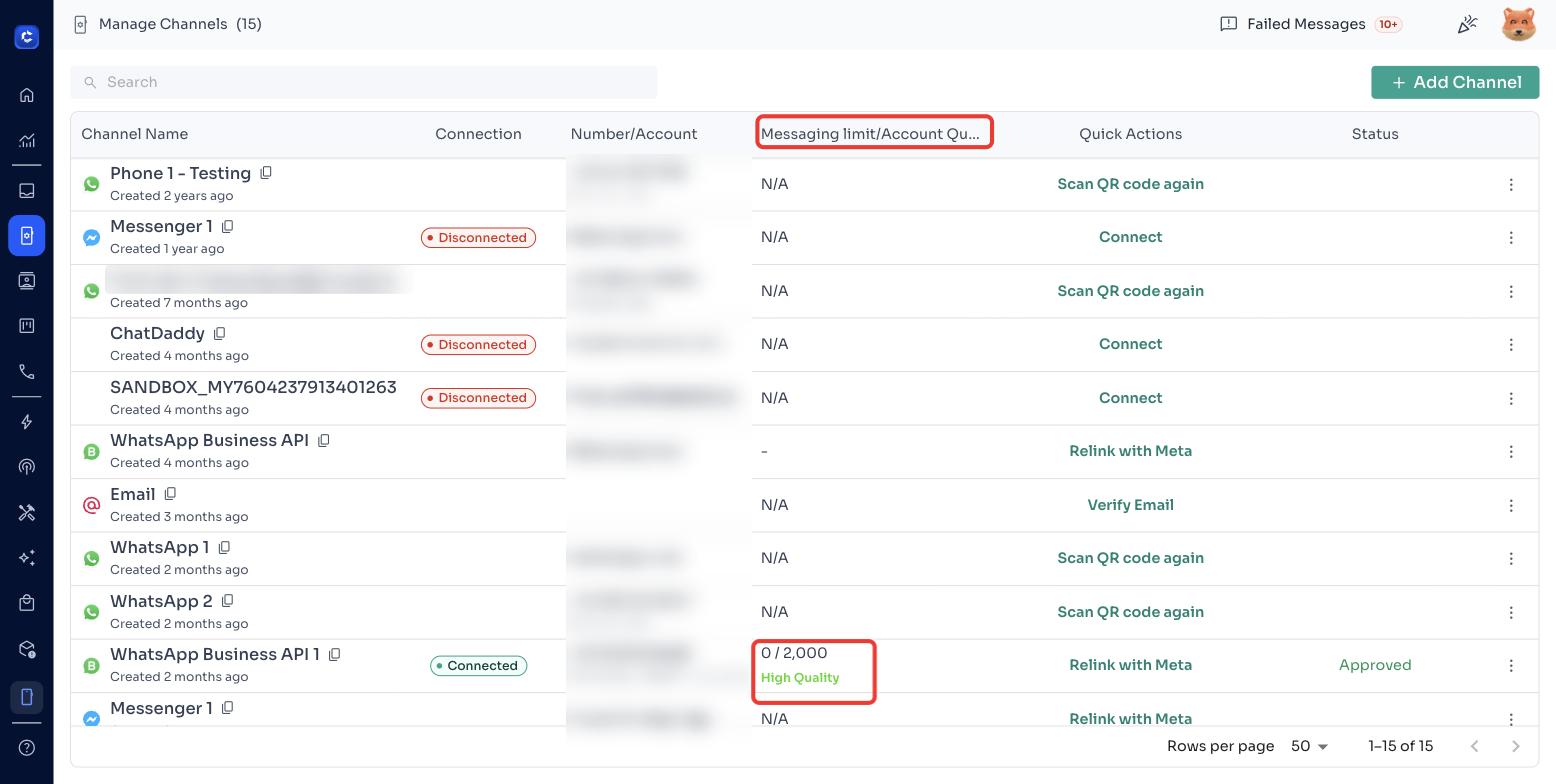1556x784 pixels.
Task: Click the Status column header
Action: 1375,134
